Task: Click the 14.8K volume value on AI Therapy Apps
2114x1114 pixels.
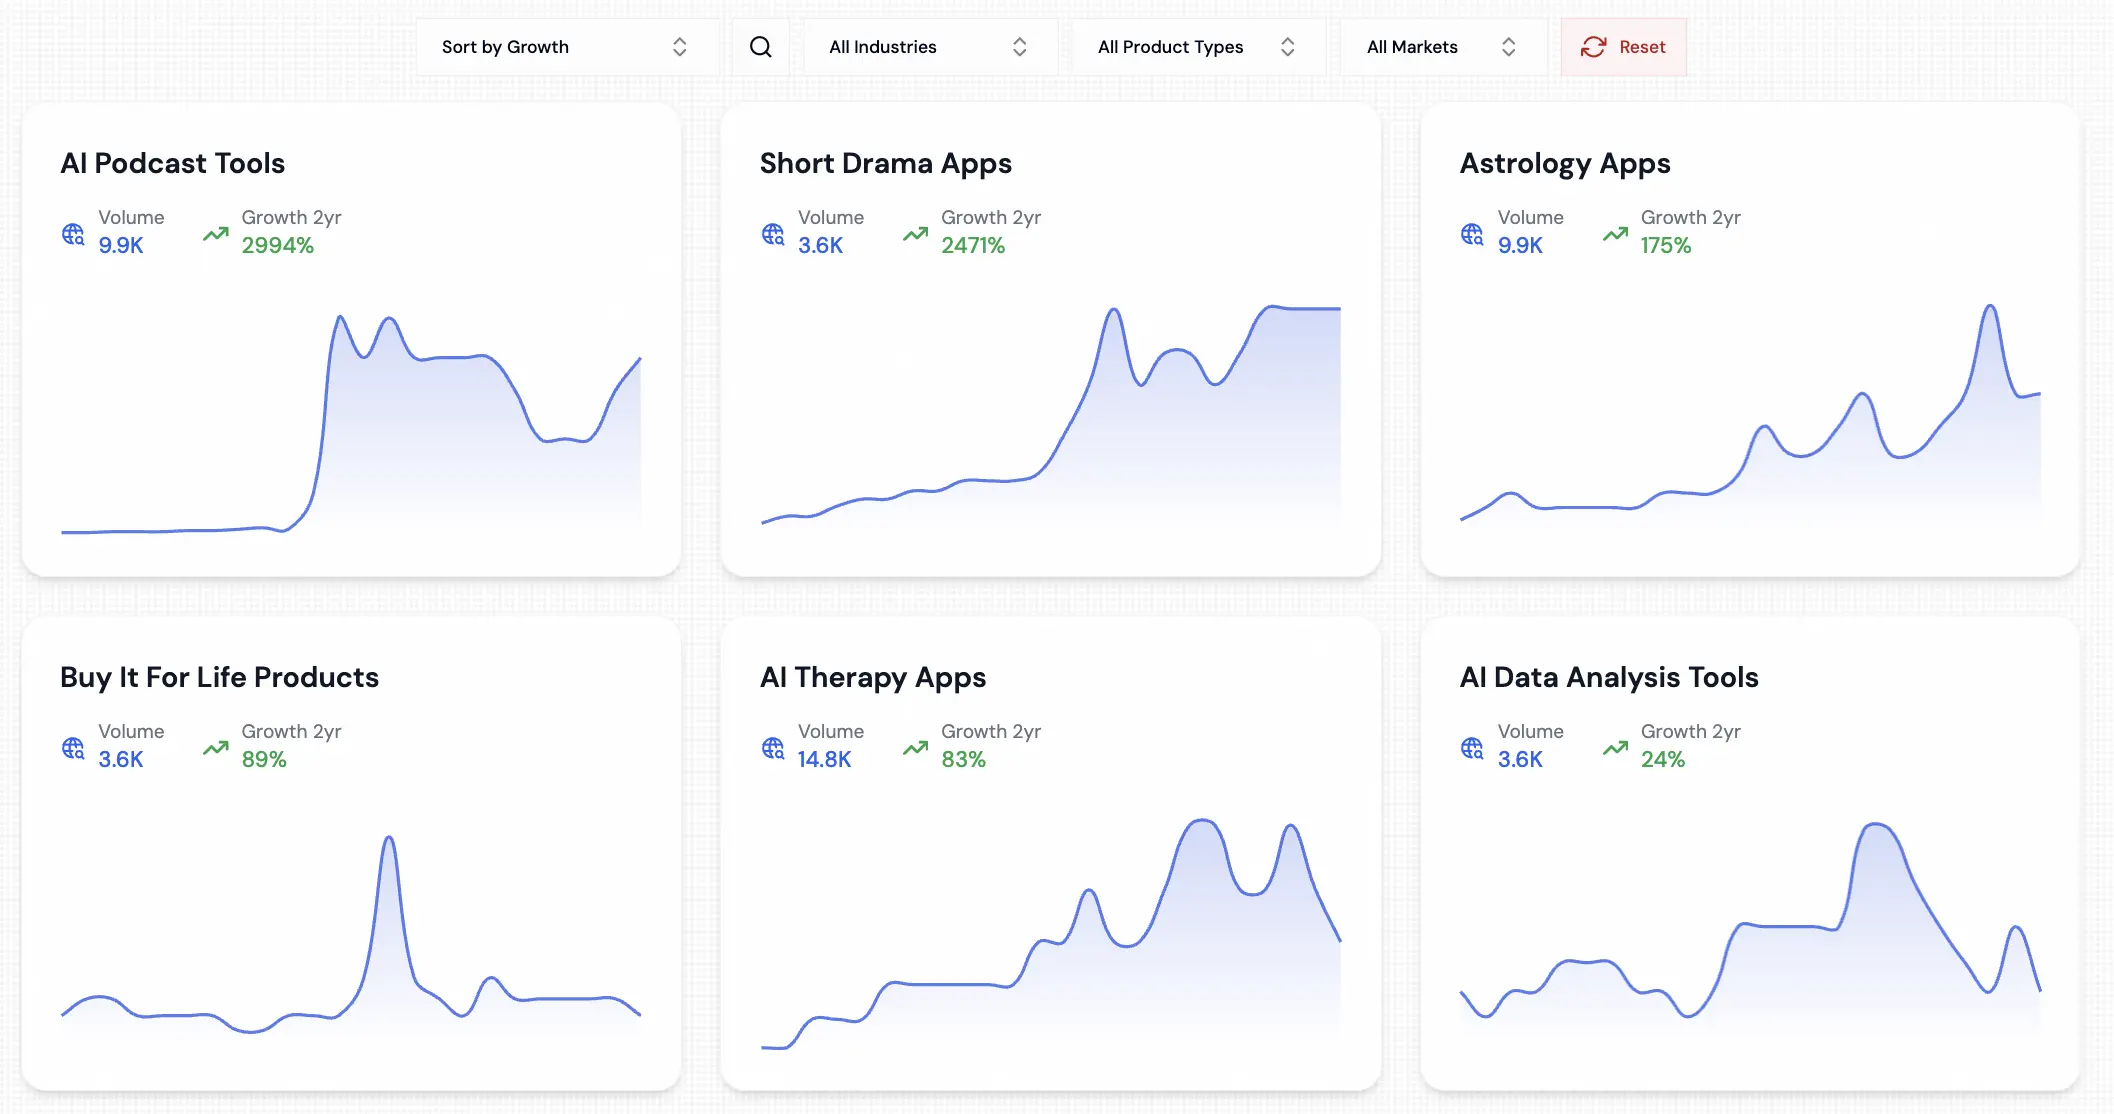Action: tap(824, 759)
